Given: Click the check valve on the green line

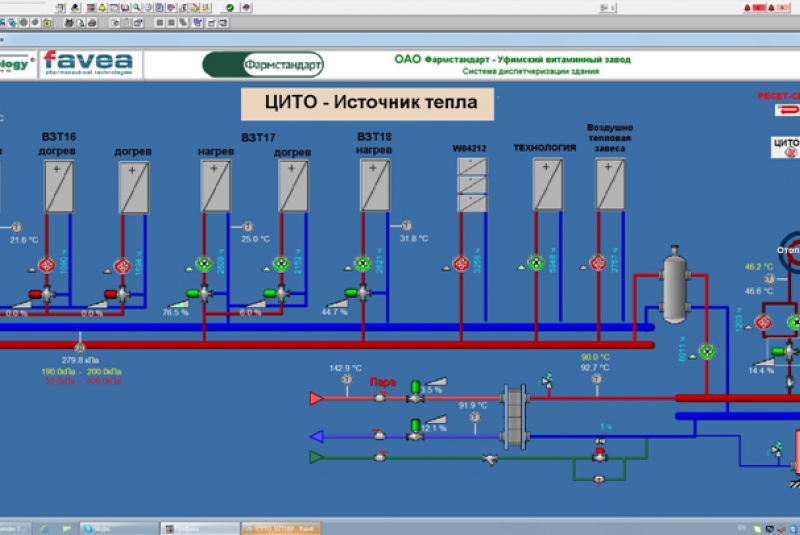Looking at the screenshot, I should coord(490,460).
